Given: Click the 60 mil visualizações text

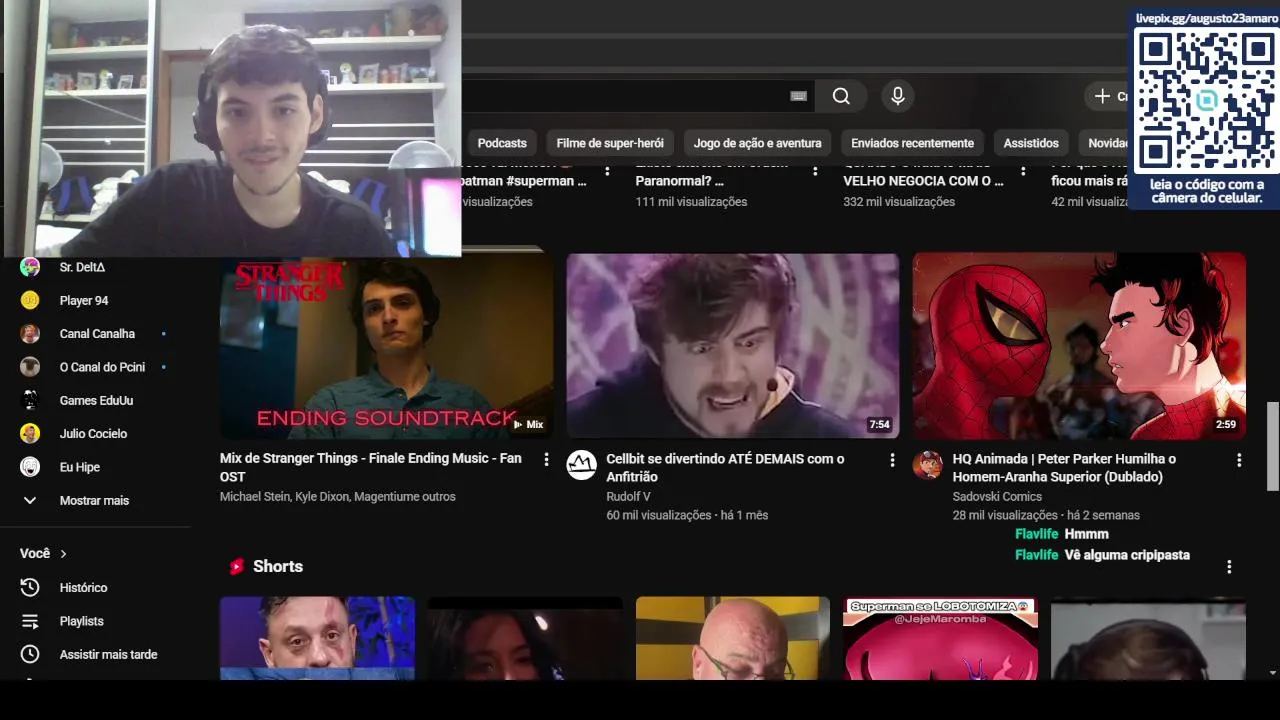Looking at the screenshot, I should click(658, 515).
